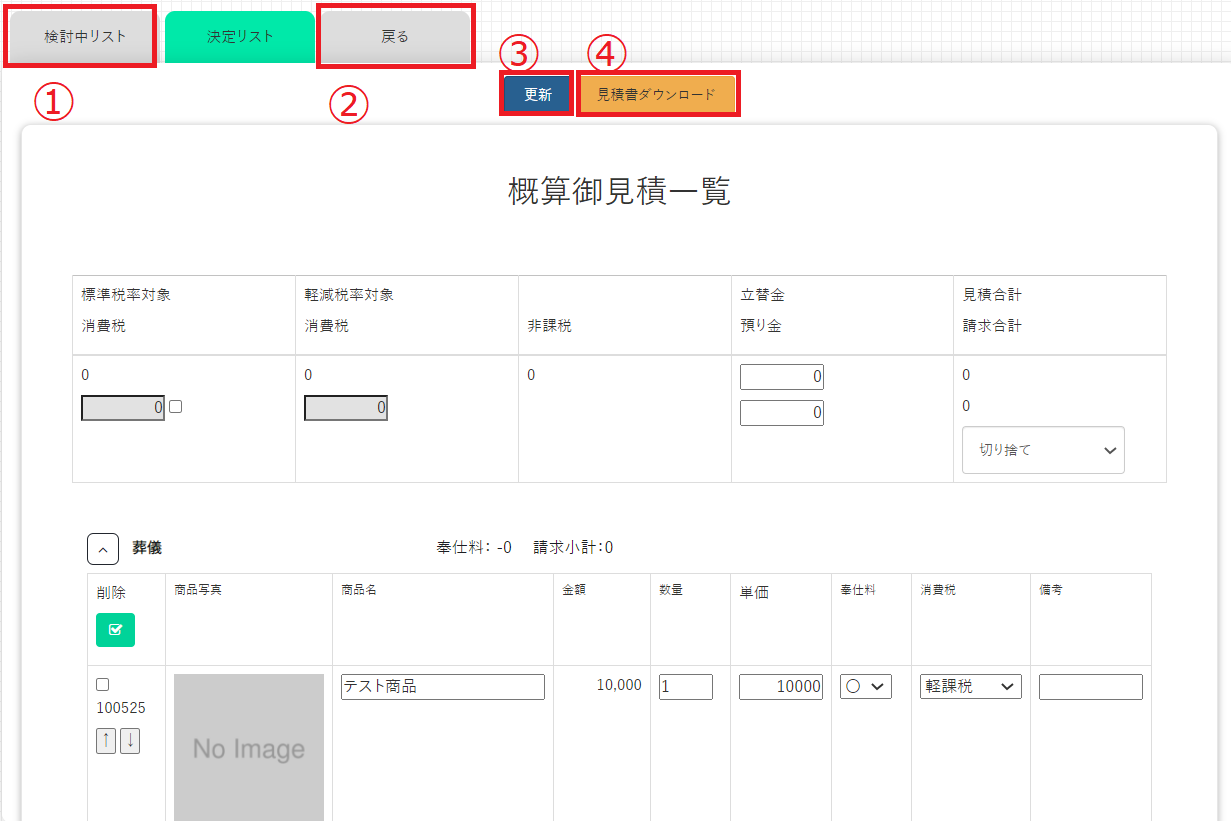Select the 決定リスト tab
This screenshot has height=821, width=1231.
pos(240,37)
